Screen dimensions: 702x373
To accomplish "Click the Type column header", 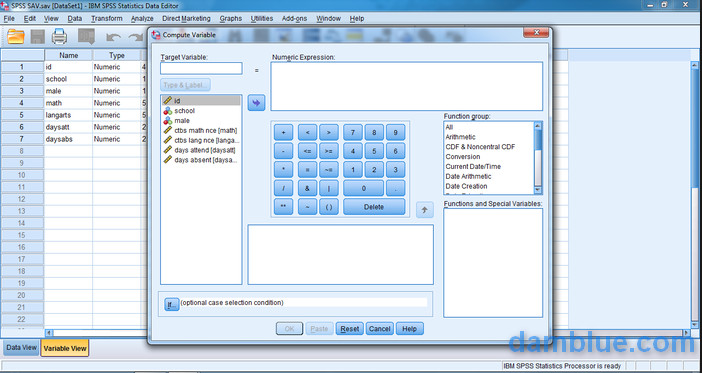I will (117, 56).
